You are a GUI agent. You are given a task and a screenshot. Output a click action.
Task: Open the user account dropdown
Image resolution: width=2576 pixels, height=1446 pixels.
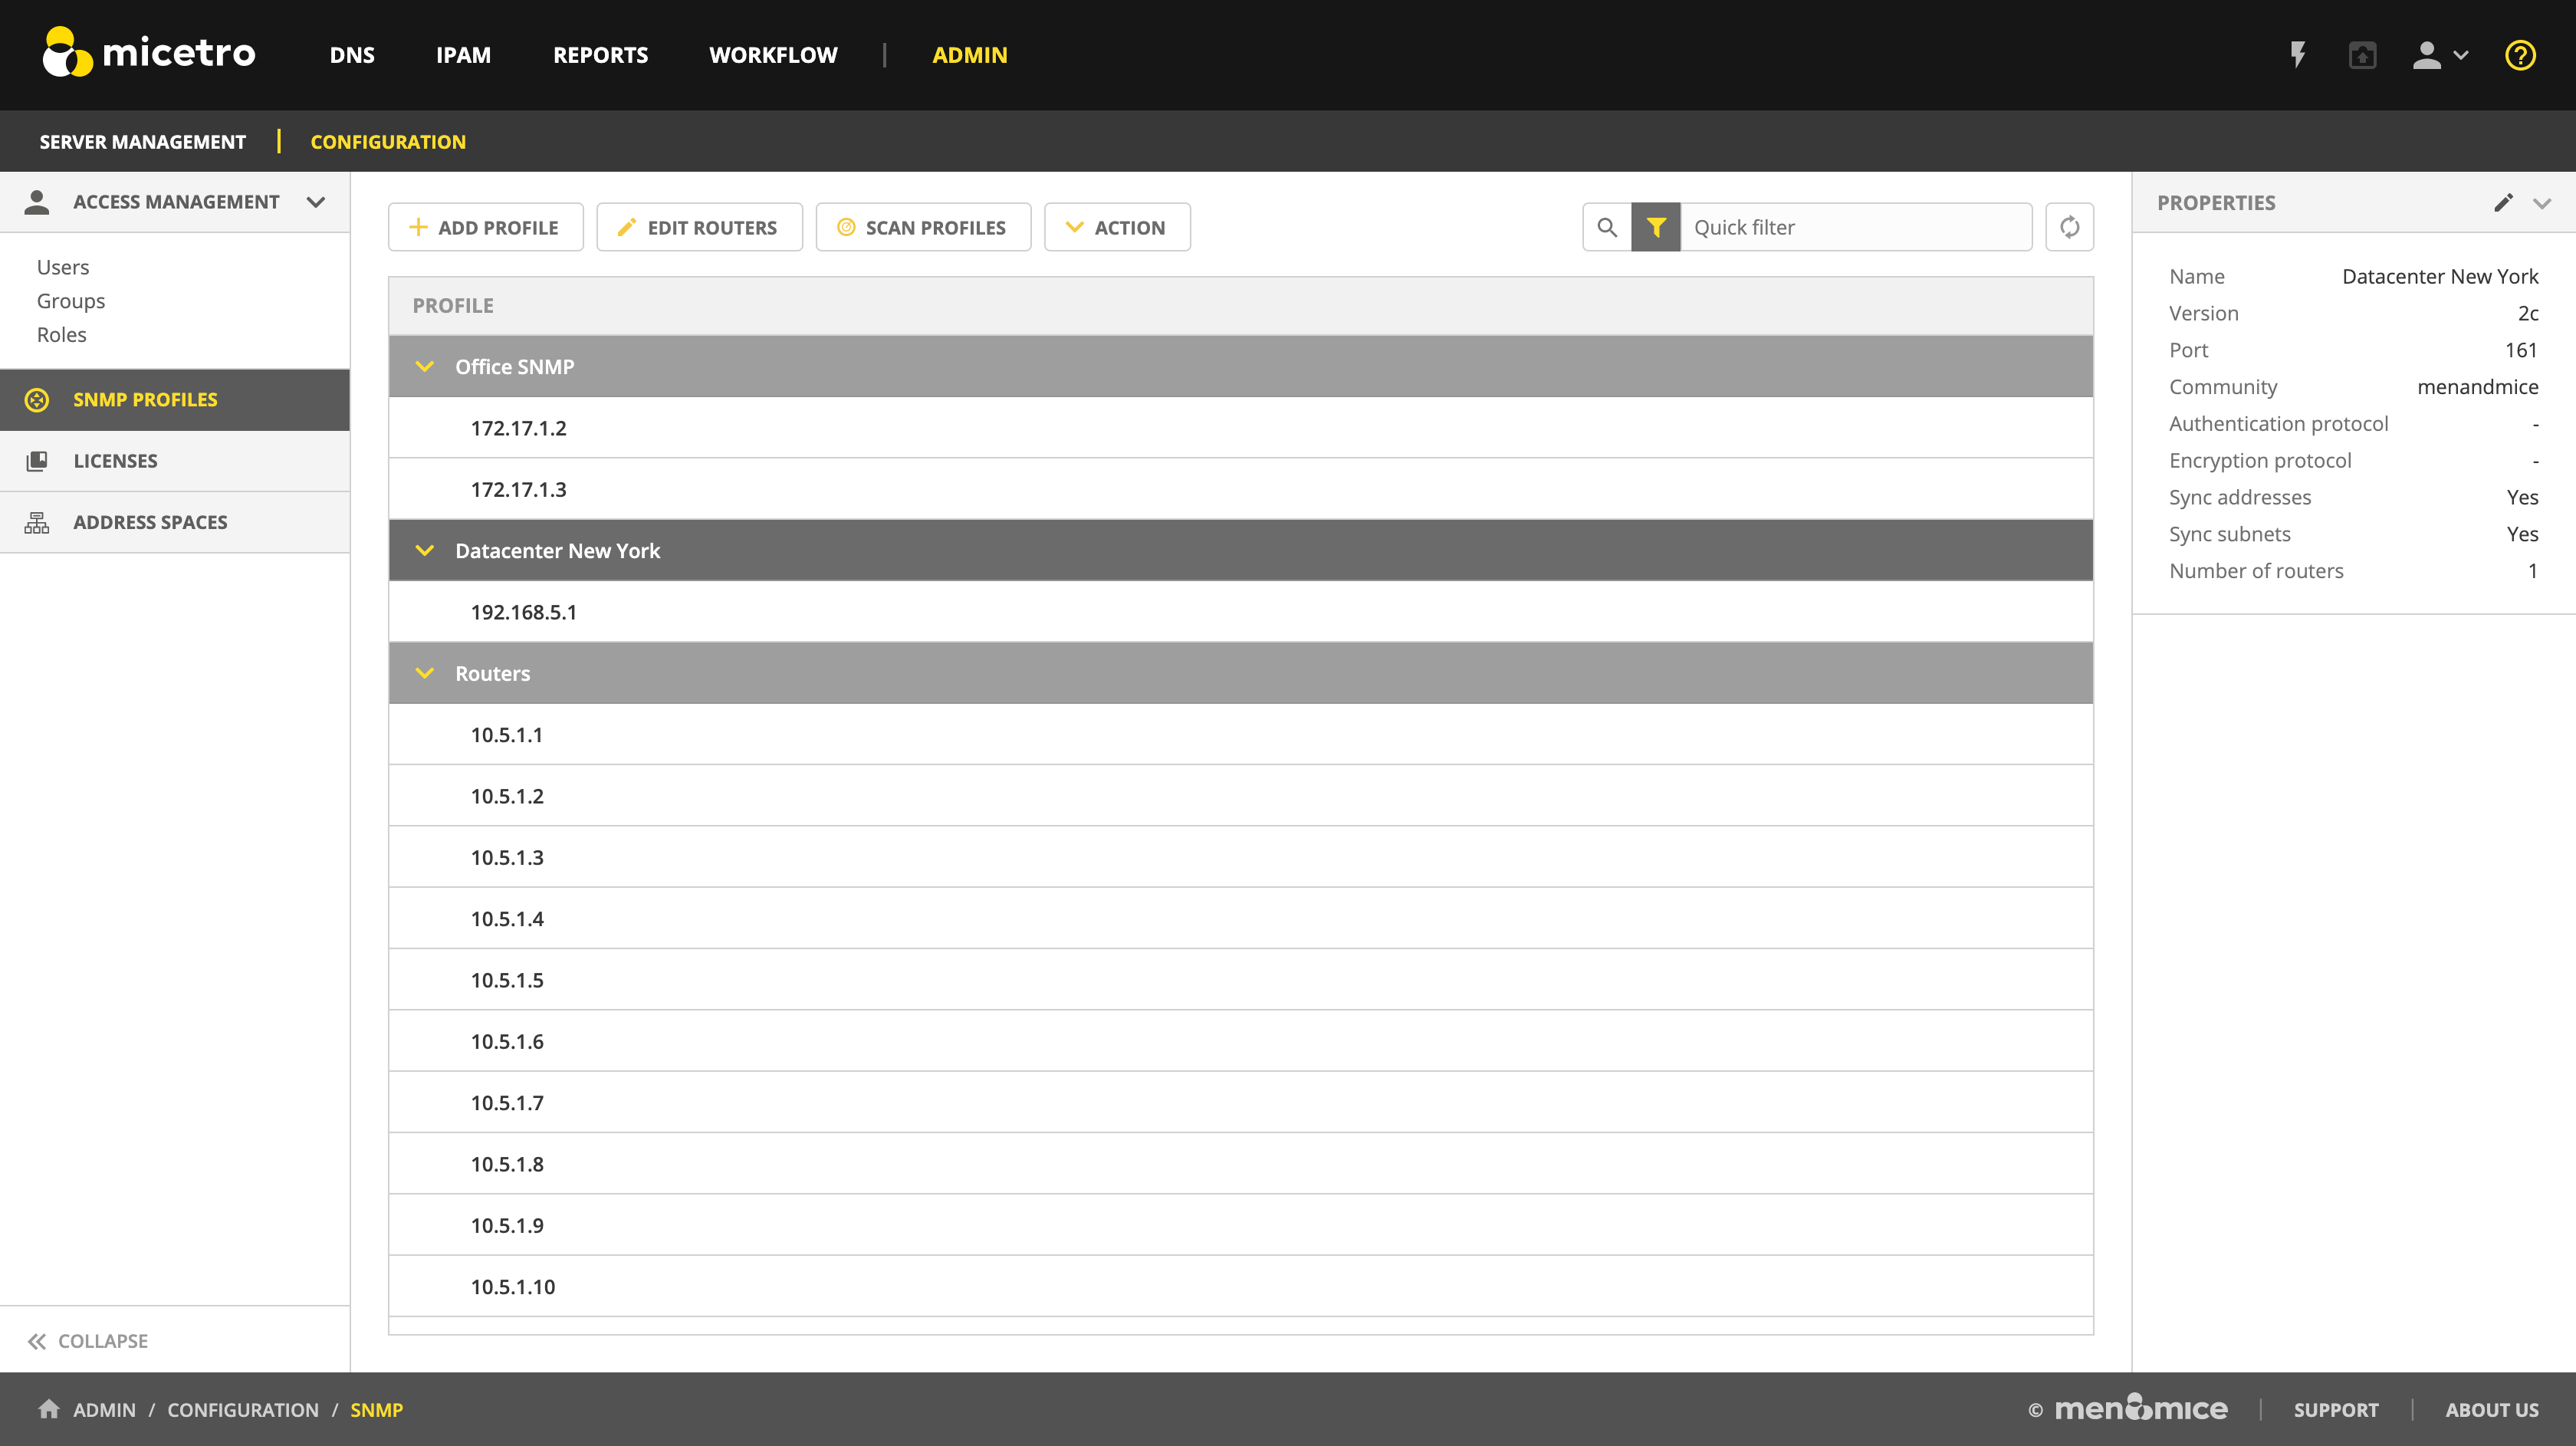click(x=2439, y=55)
